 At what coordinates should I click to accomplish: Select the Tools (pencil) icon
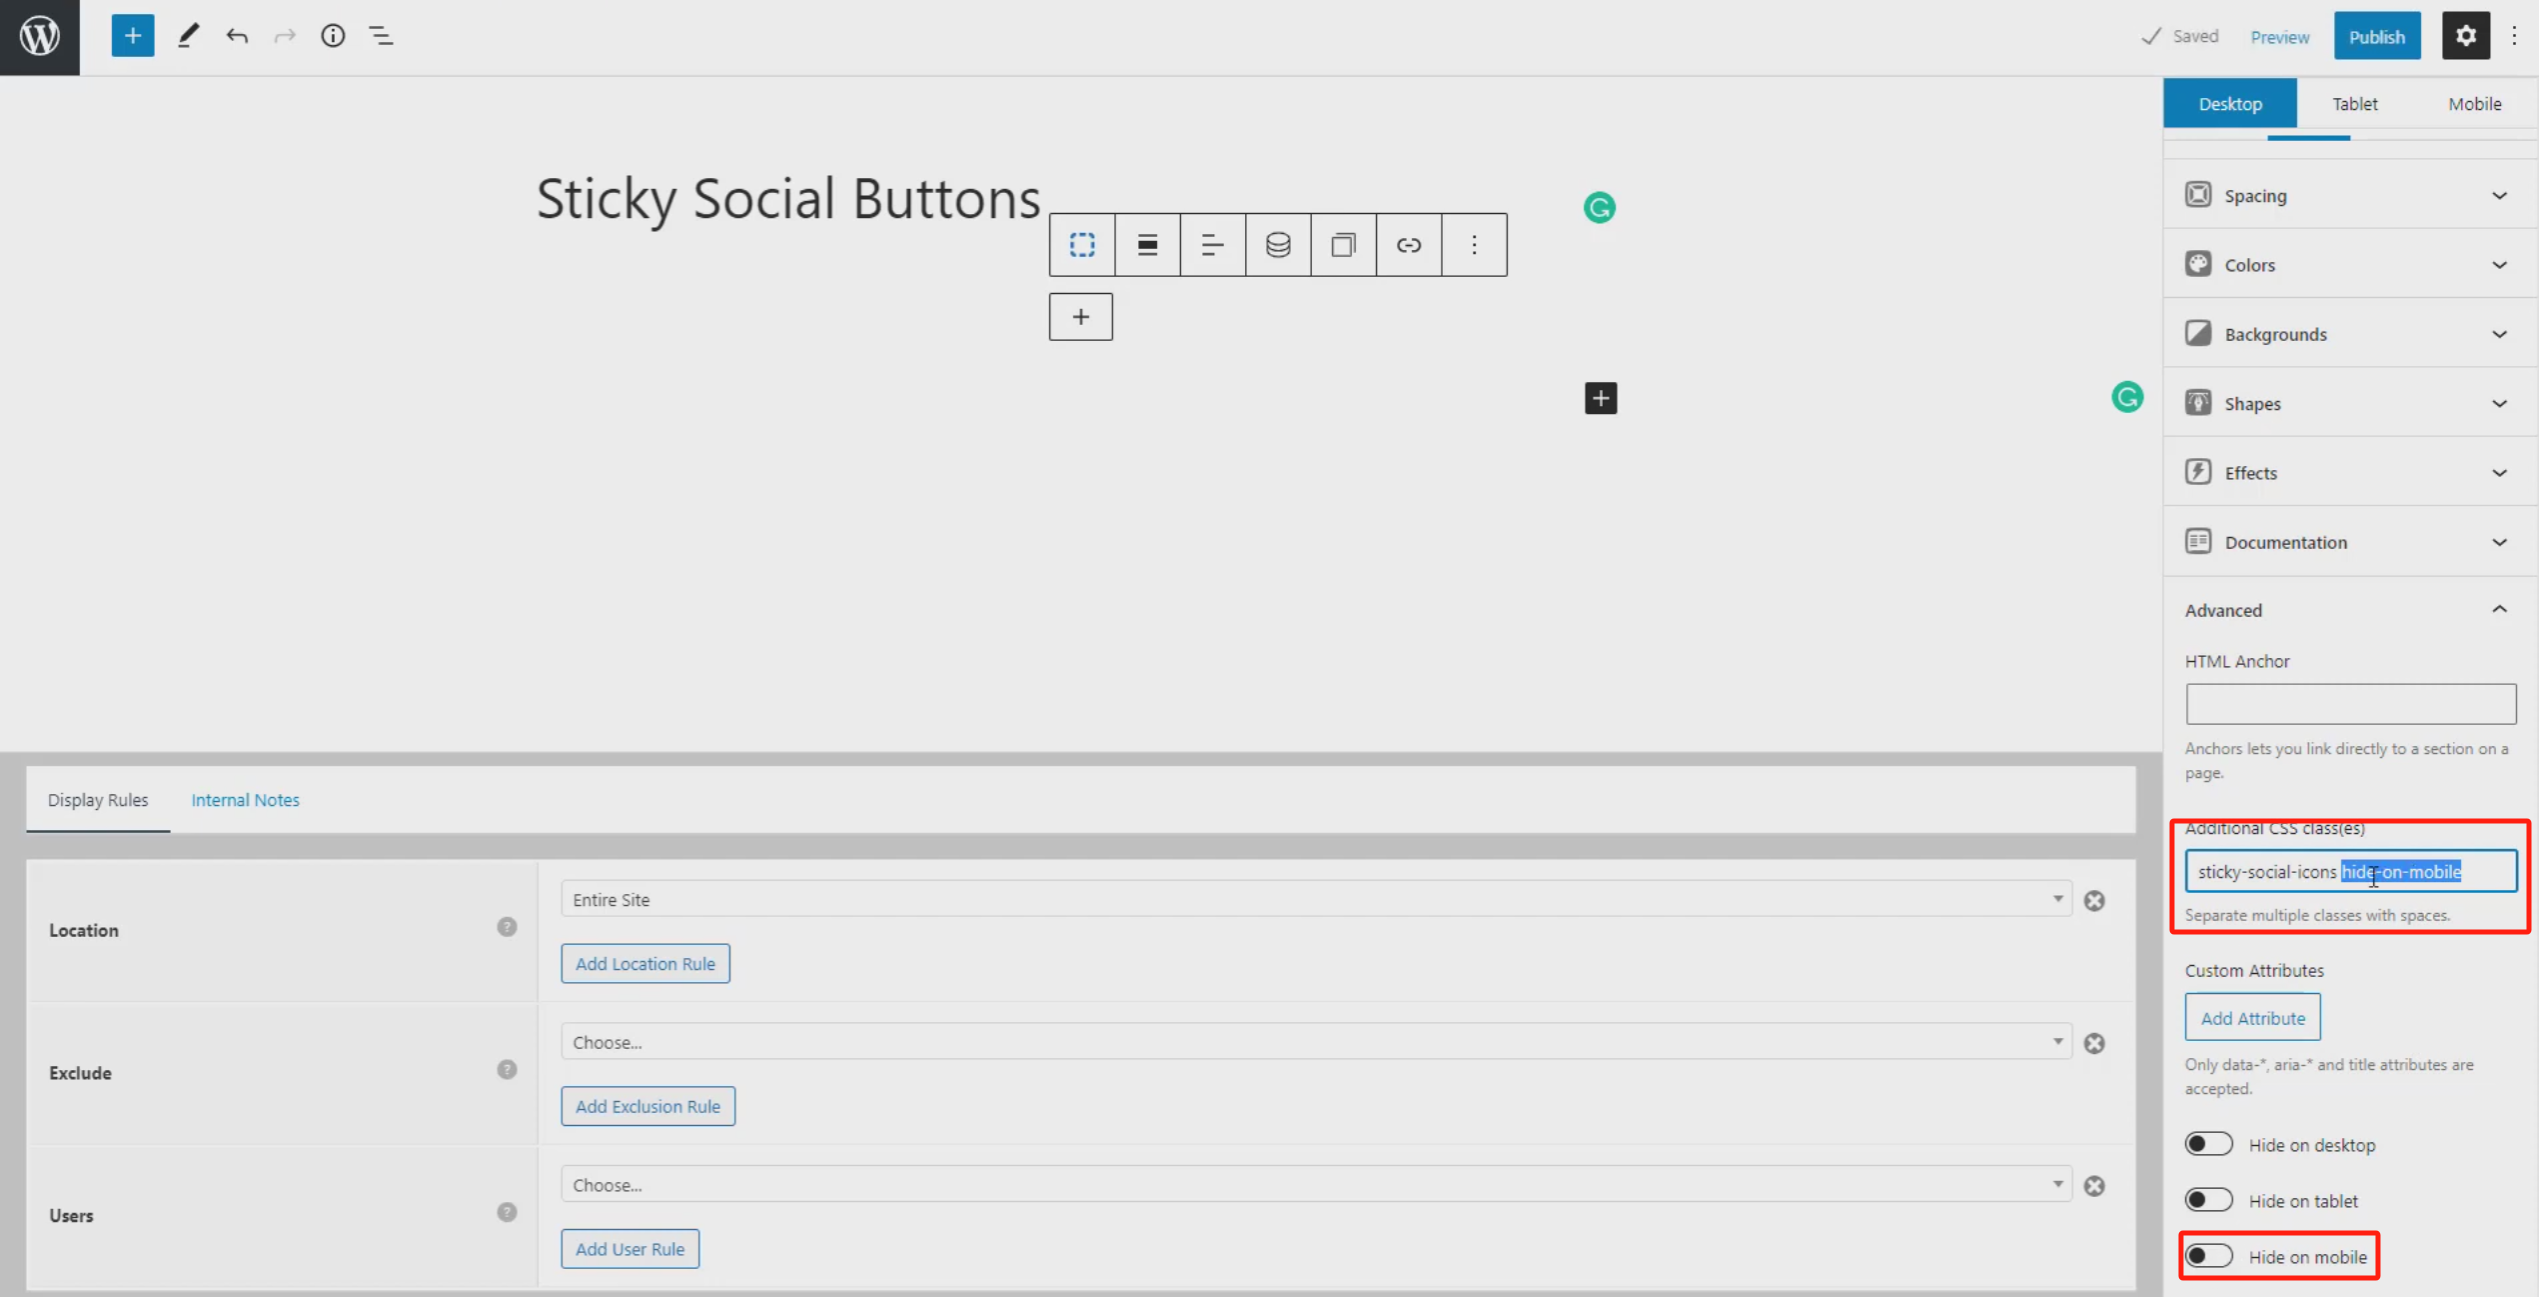pyautogui.click(x=187, y=35)
